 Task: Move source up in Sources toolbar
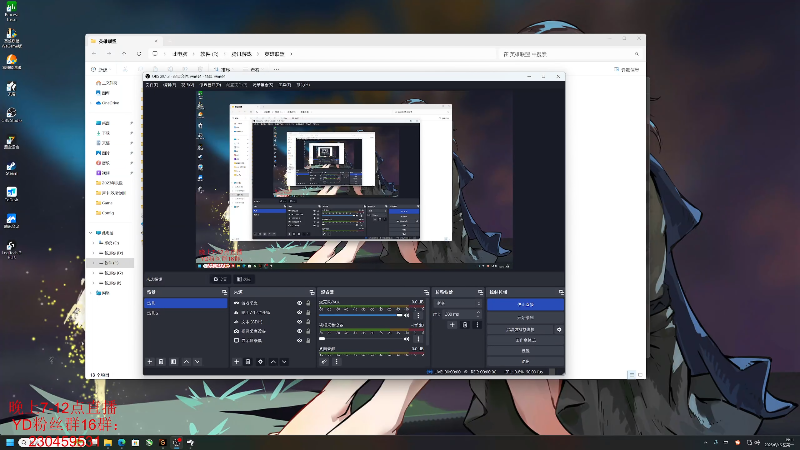coord(273,362)
